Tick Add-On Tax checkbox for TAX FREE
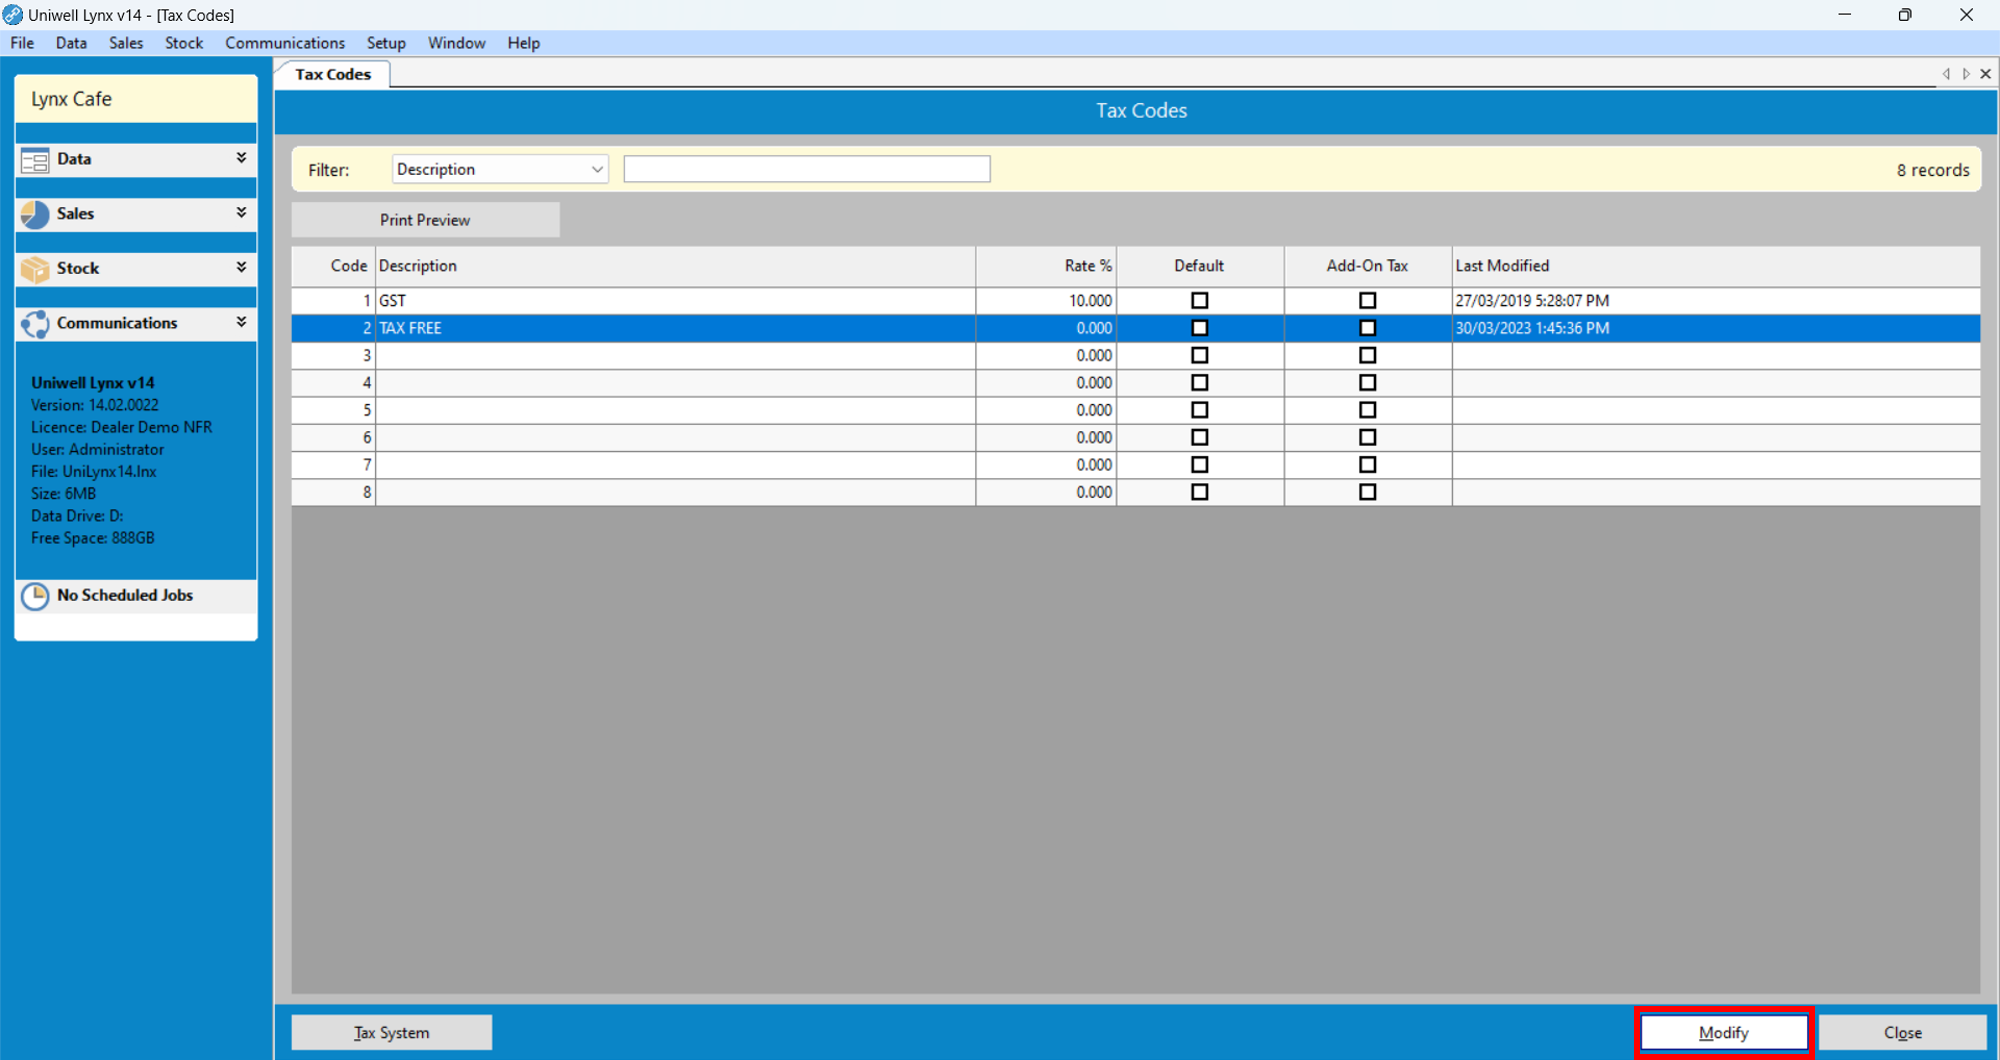The width and height of the screenshot is (2000, 1060). click(1367, 328)
